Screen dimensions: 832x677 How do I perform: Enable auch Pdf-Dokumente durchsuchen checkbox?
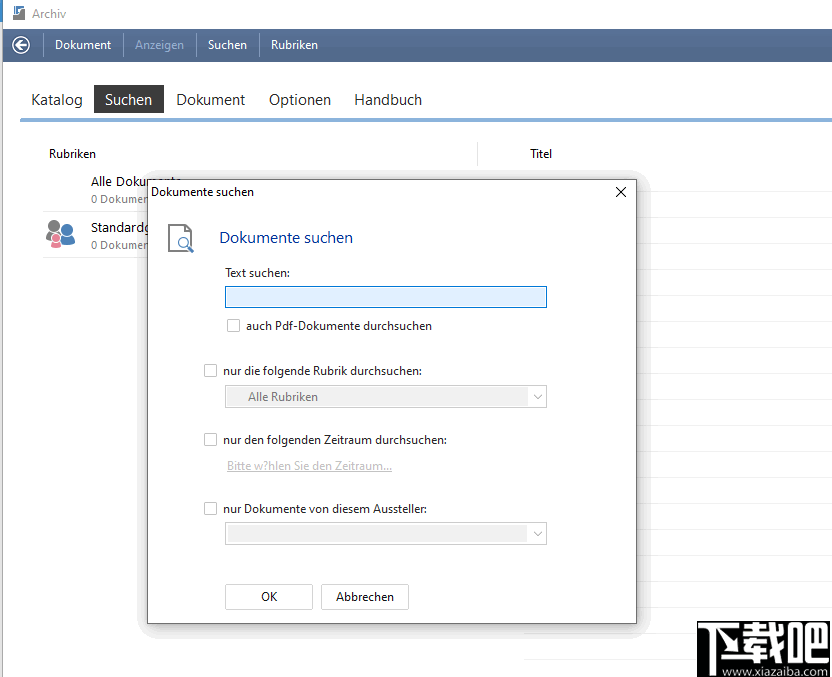click(233, 326)
